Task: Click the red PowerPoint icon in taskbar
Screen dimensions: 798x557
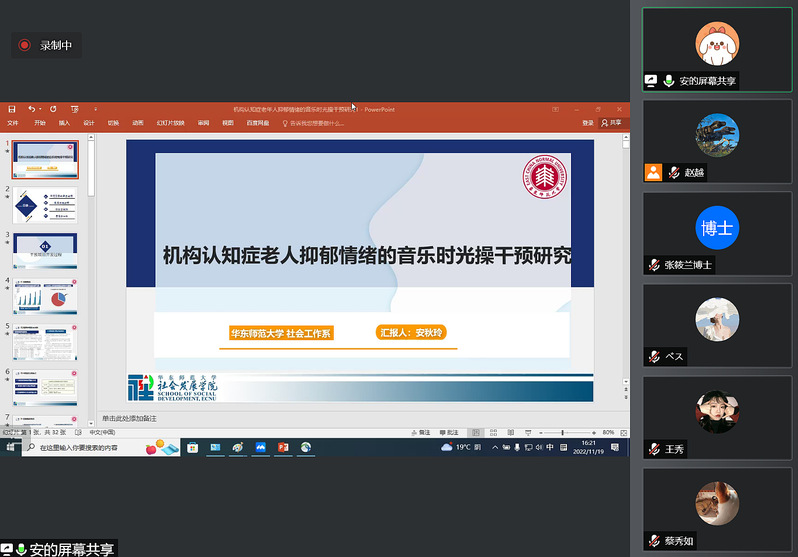Action: coord(283,448)
